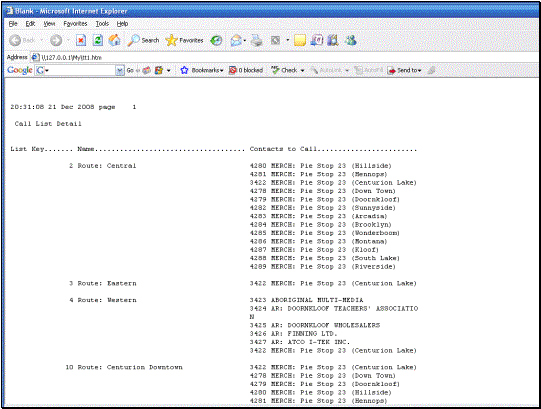Open the Forward button history dropdown arrow
This screenshot has height=409, width=541.
pos(68,40)
